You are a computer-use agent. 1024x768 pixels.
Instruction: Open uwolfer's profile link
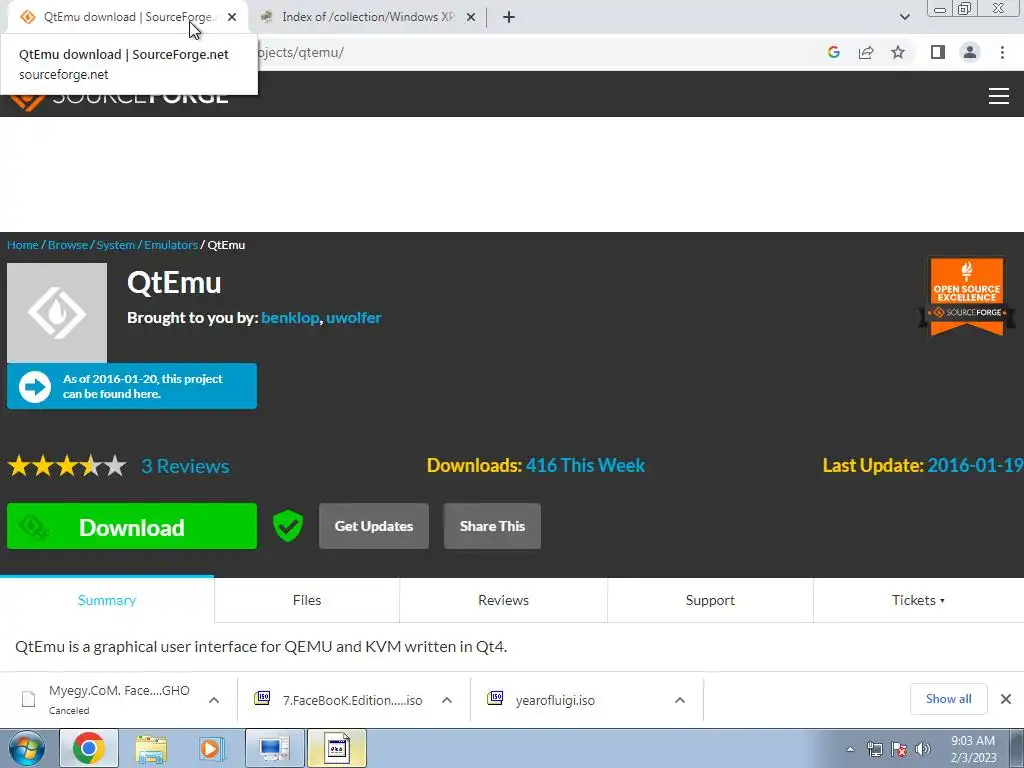[353, 317]
